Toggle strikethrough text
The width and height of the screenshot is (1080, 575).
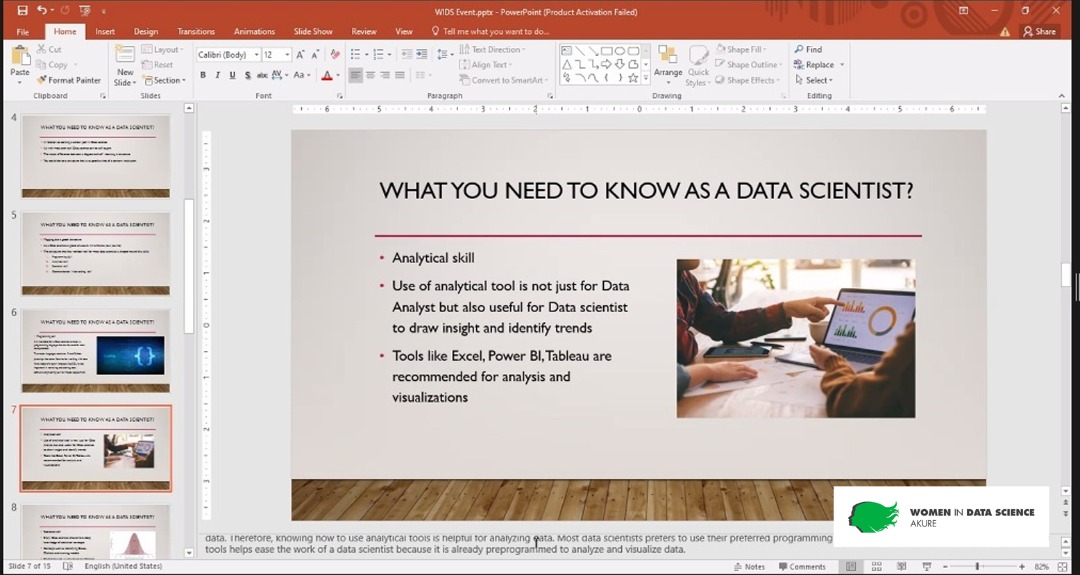point(262,75)
